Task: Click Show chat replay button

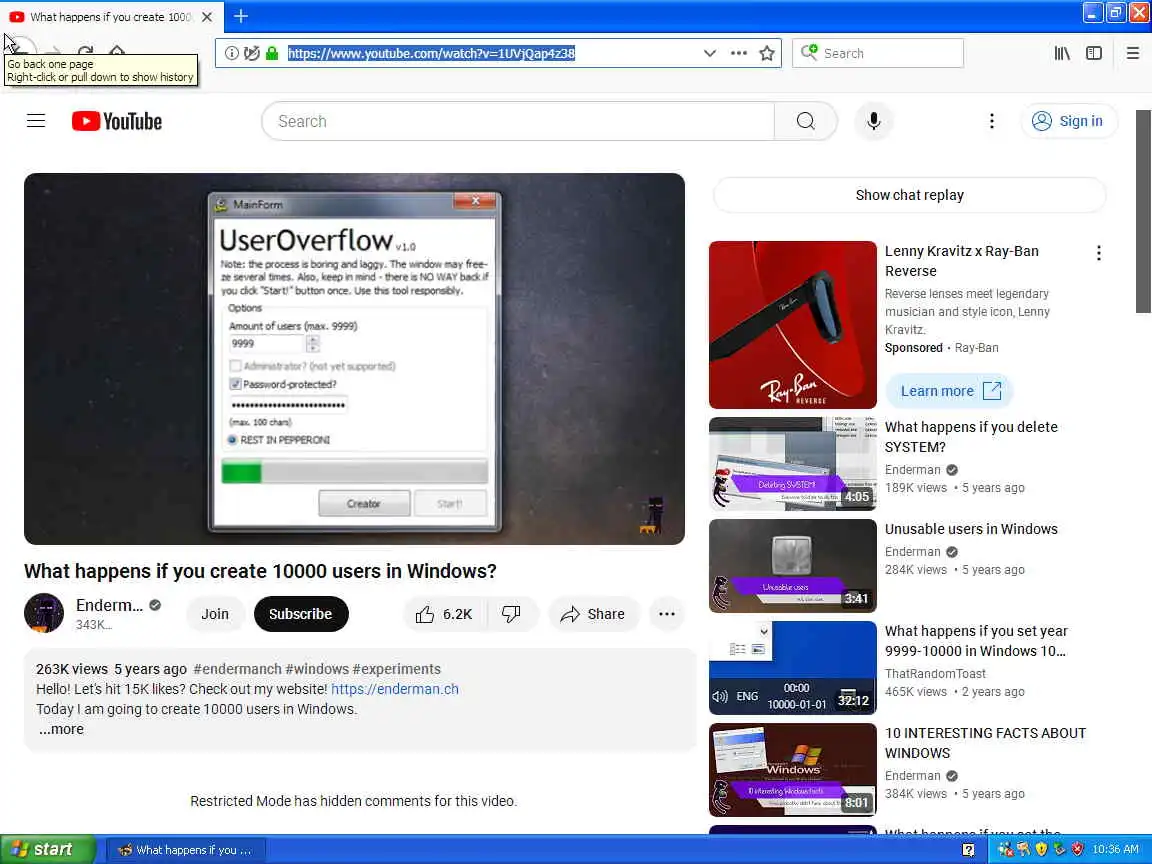Action: coord(910,195)
